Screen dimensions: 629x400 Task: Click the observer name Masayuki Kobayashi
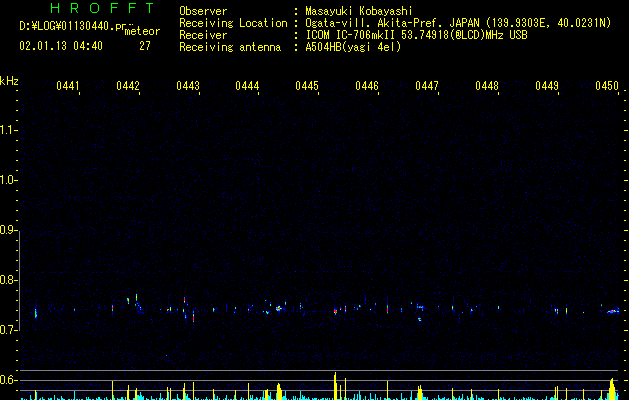(x=359, y=11)
